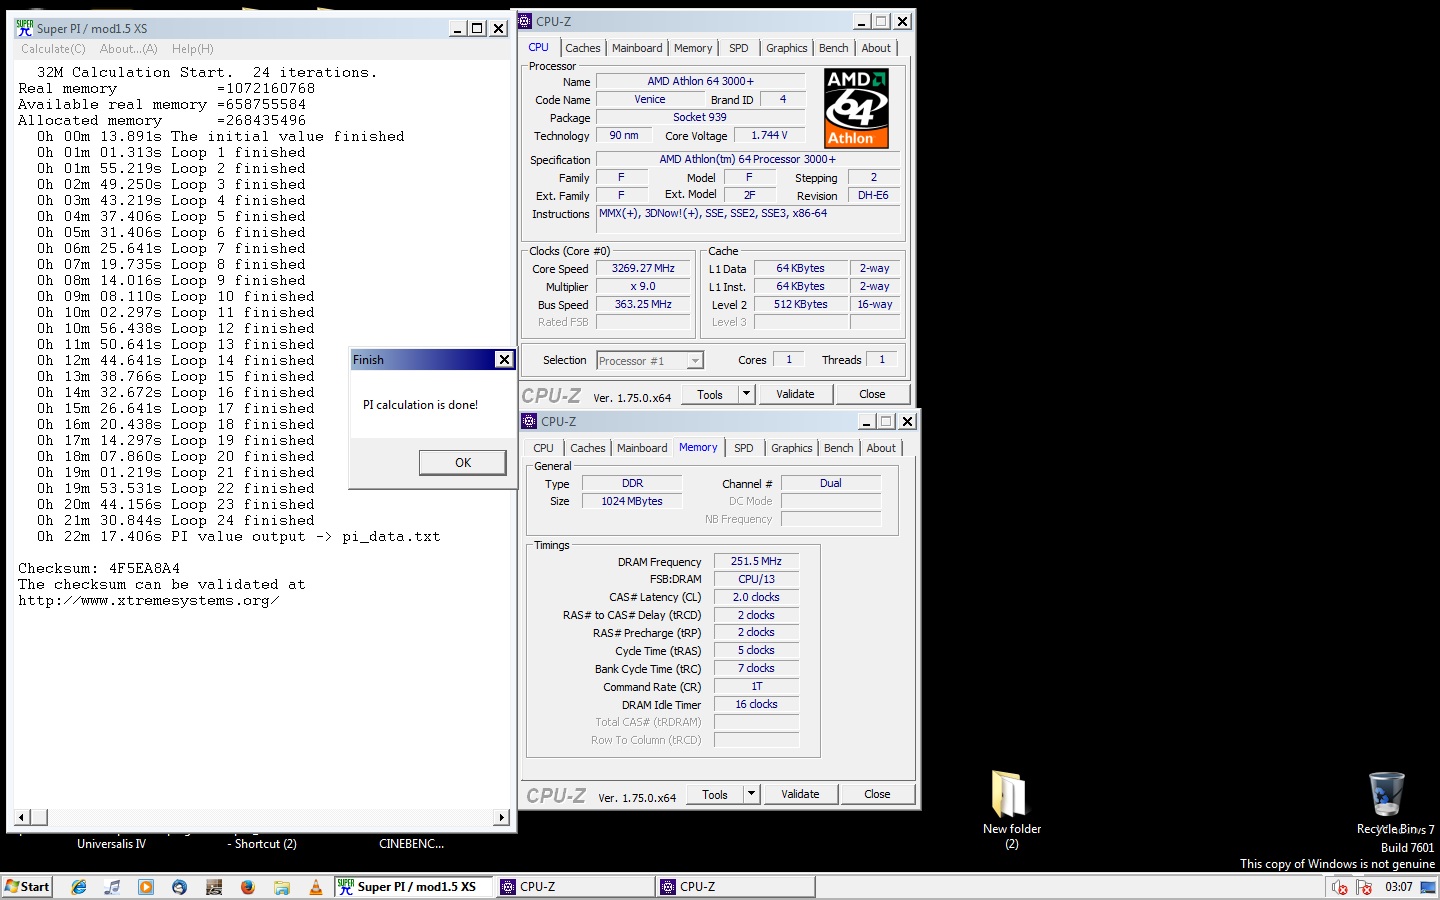The width and height of the screenshot is (1440, 900).
Task: Click the Checksum: 4F5EA8A4 line
Action: click(x=99, y=568)
